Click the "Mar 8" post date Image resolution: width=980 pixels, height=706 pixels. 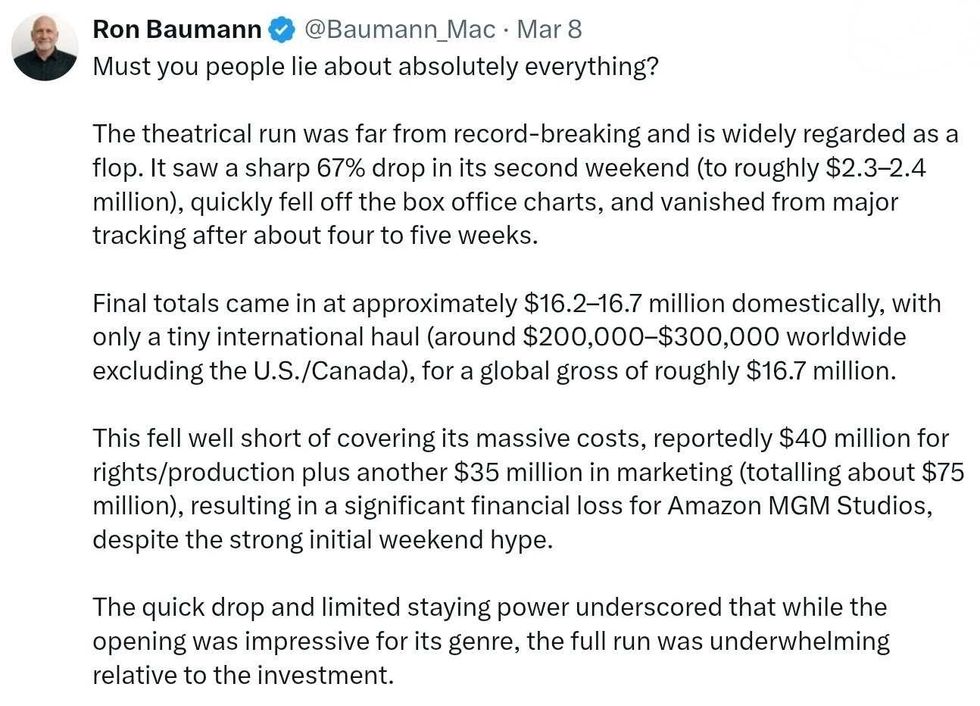coord(548,30)
